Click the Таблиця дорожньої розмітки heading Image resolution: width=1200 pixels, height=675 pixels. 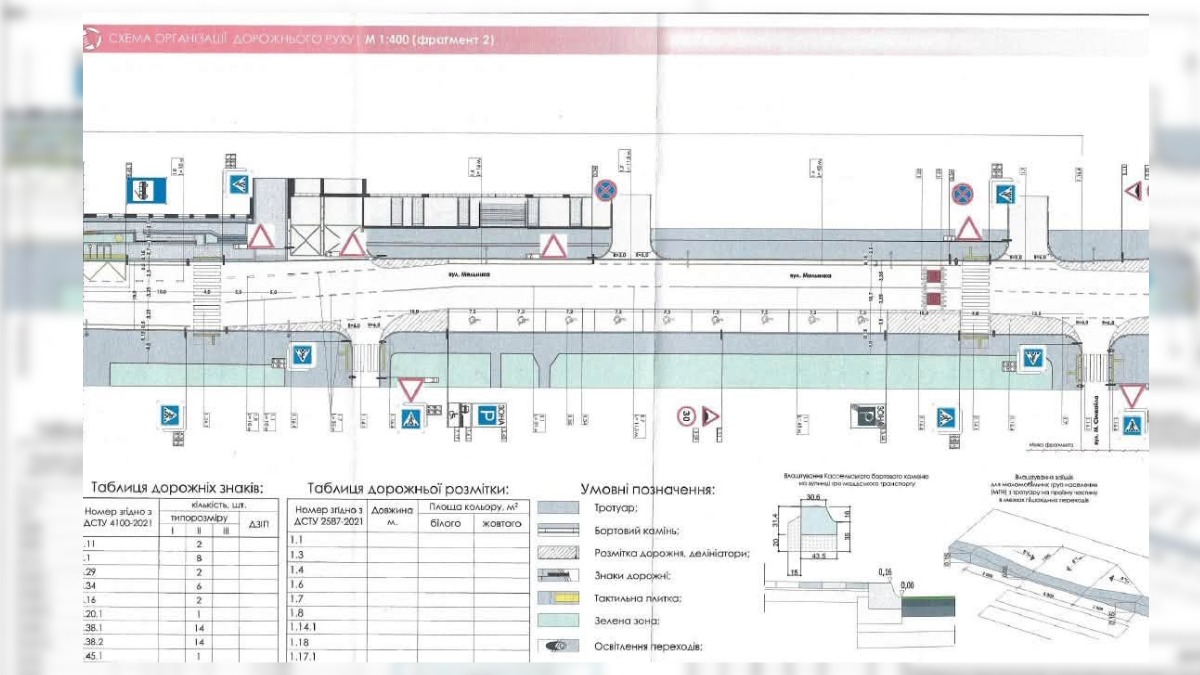(408, 488)
